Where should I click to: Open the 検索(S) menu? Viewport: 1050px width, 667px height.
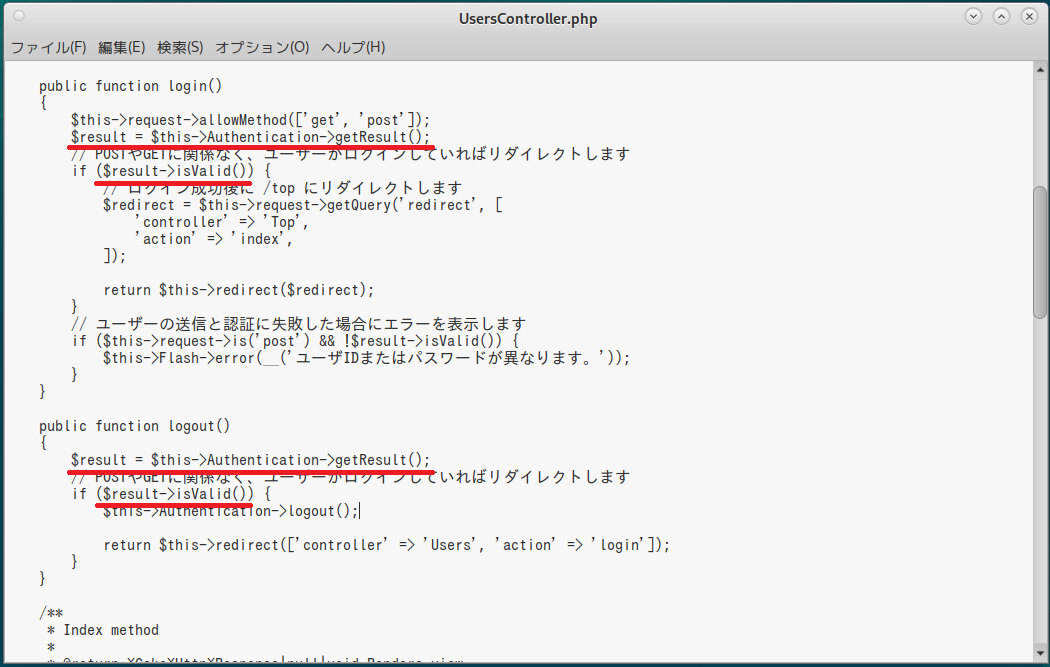point(180,47)
